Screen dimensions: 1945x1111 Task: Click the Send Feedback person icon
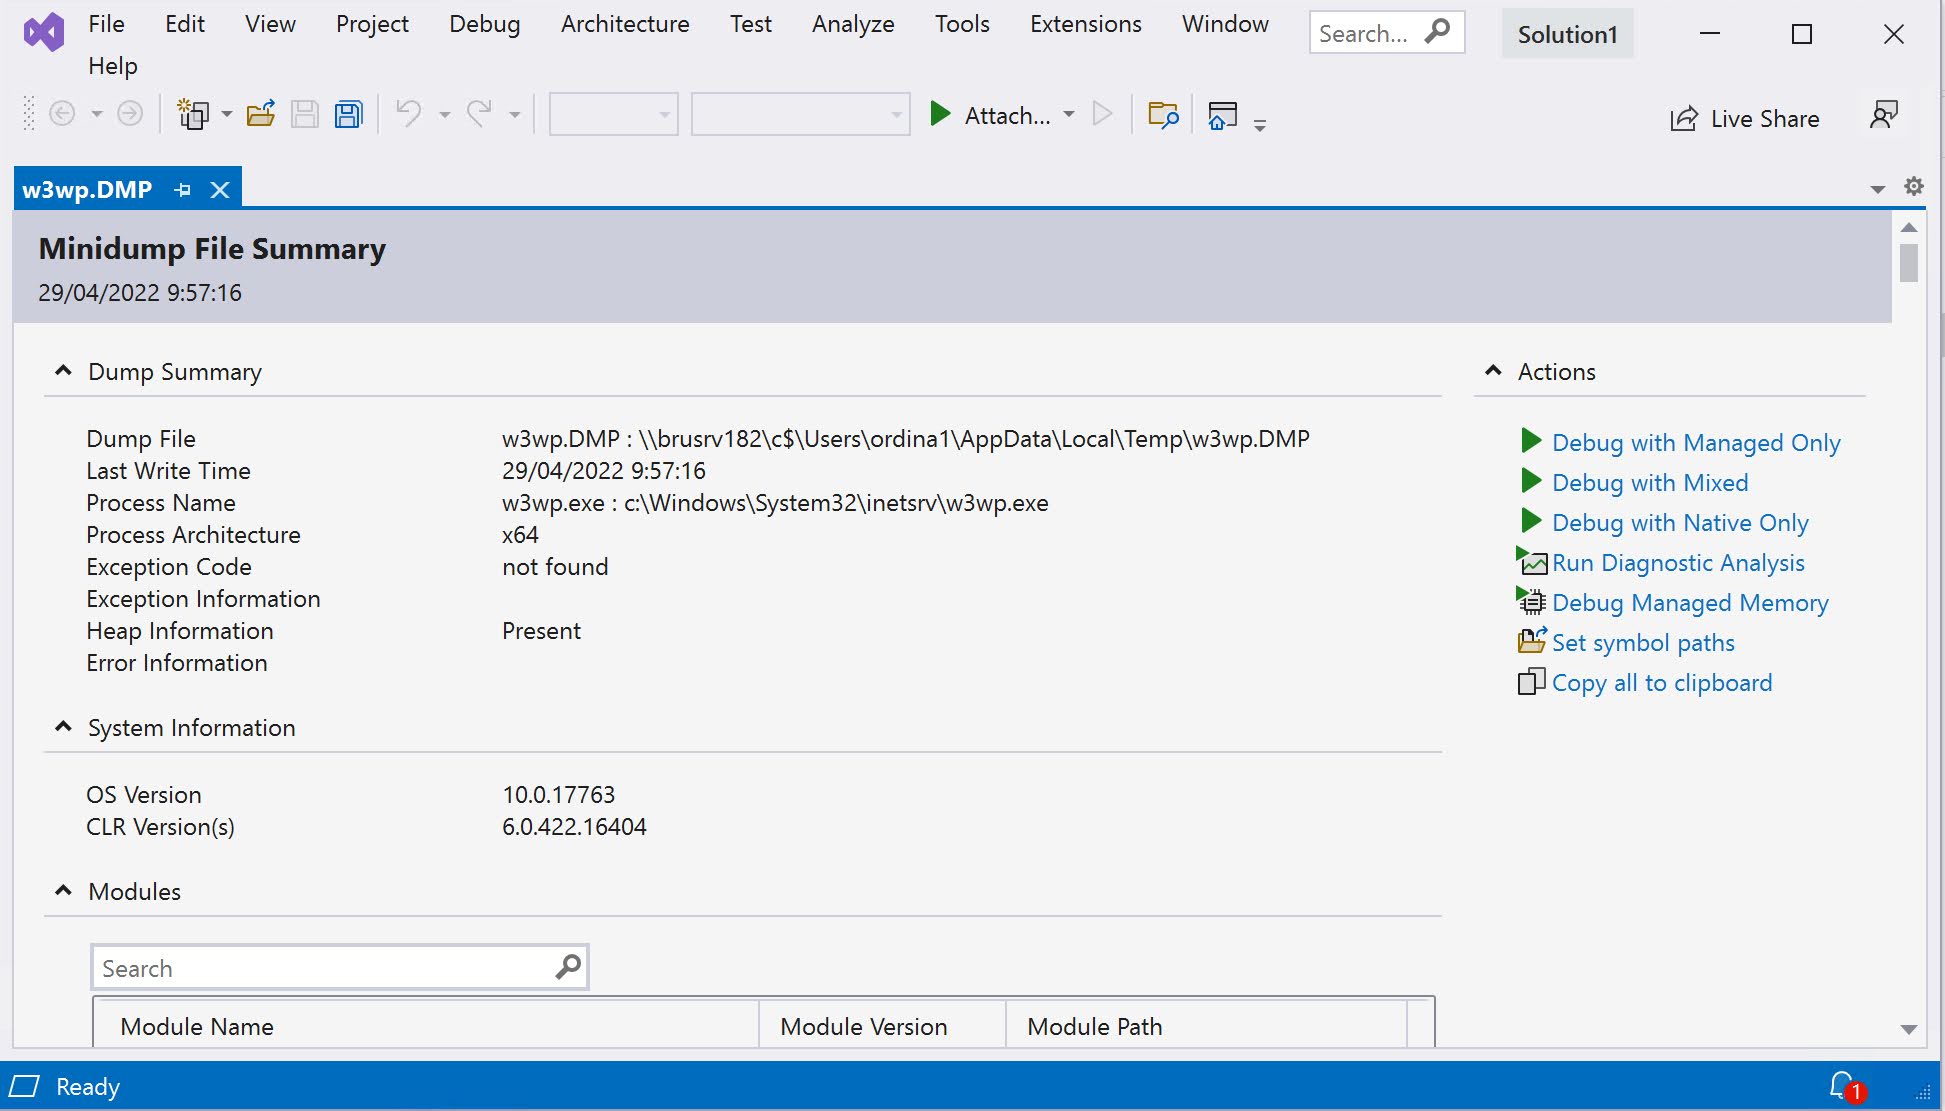pos(1884,115)
